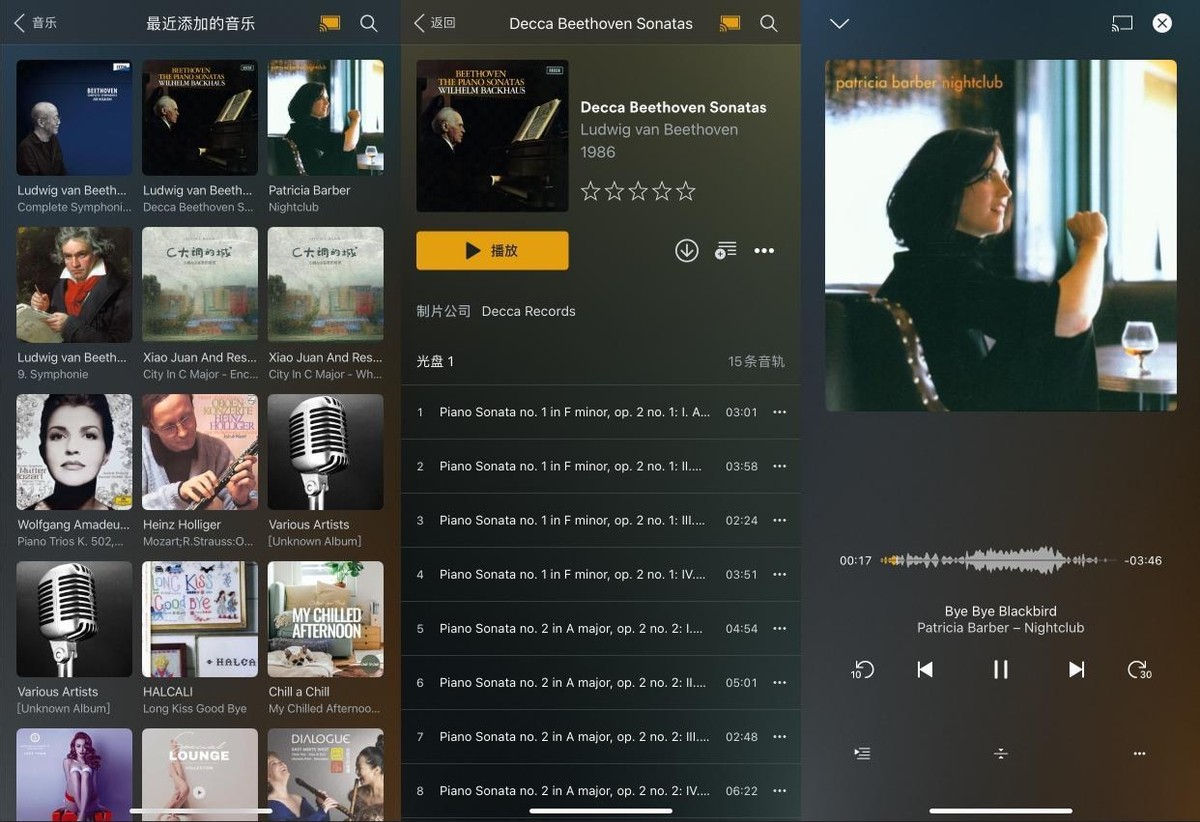Open equalizer settings icon in player
The width and height of the screenshot is (1200, 822).
pyautogui.click(x=1000, y=753)
